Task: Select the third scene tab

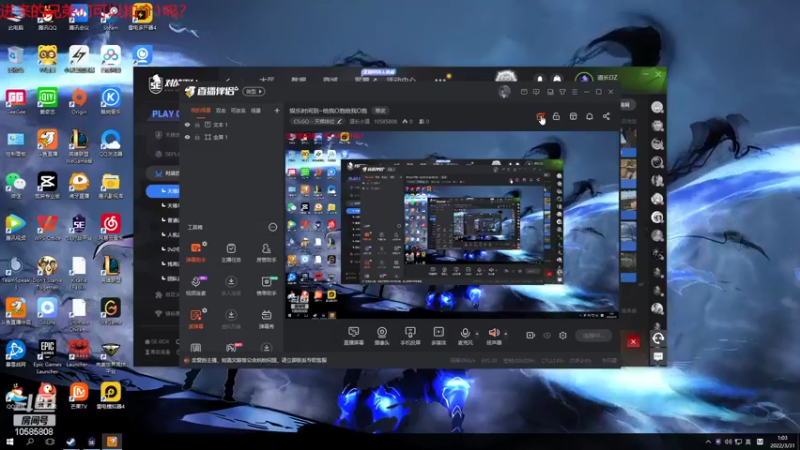Action: tap(238, 110)
